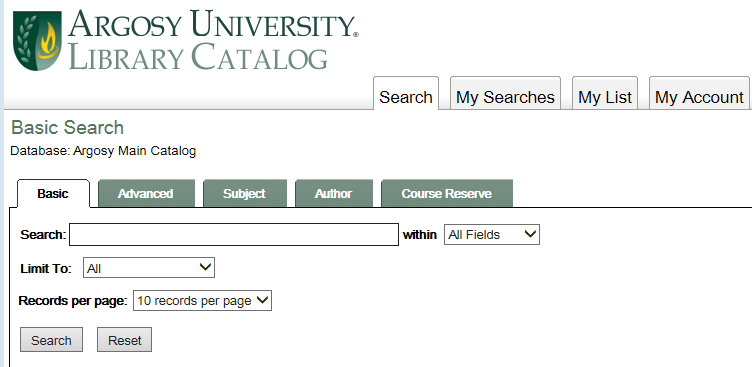Open the My List tab
This screenshot has height=367, width=752.
[605, 94]
